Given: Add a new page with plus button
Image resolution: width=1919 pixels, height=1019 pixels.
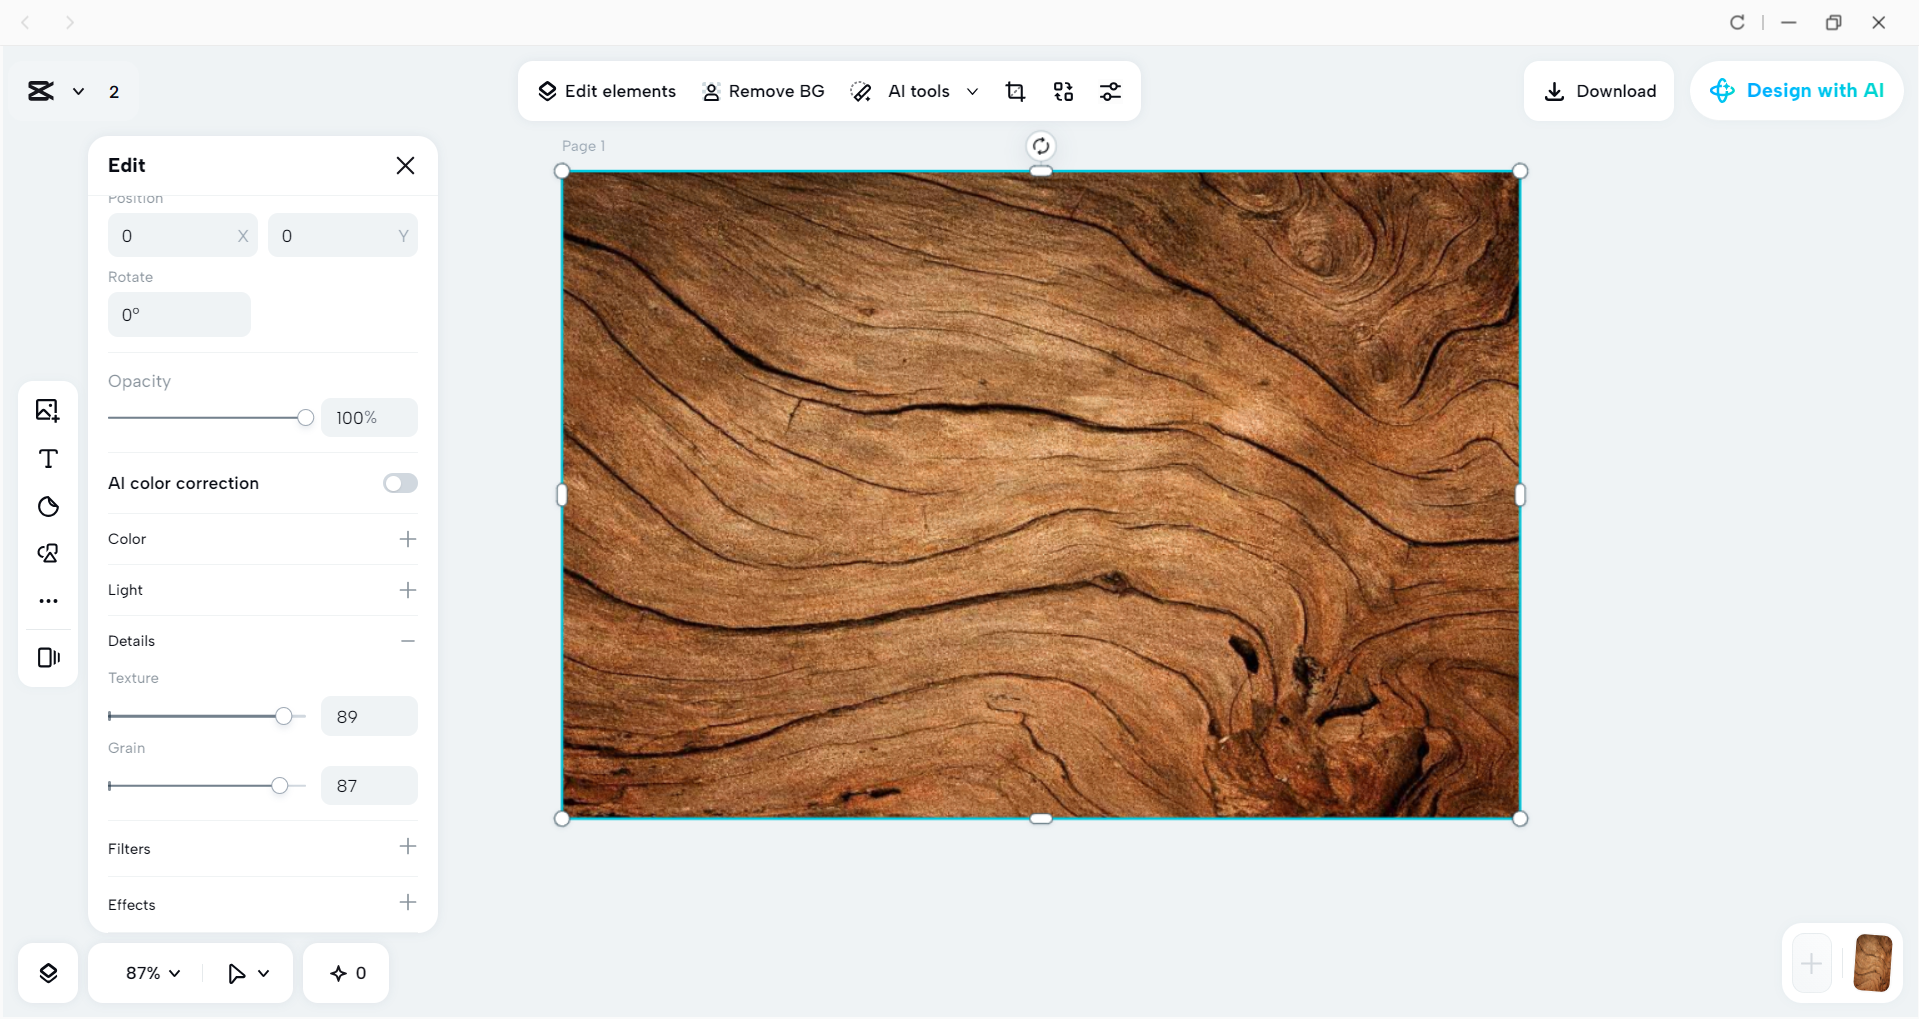Looking at the screenshot, I should [1811, 964].
